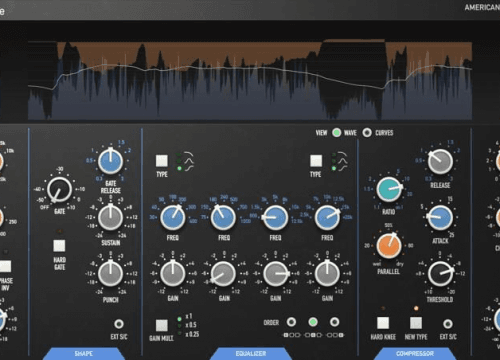500x360 pixels.
Task: Click the Sustain knob
Action: pyautogui.click(x=110, y=218)
